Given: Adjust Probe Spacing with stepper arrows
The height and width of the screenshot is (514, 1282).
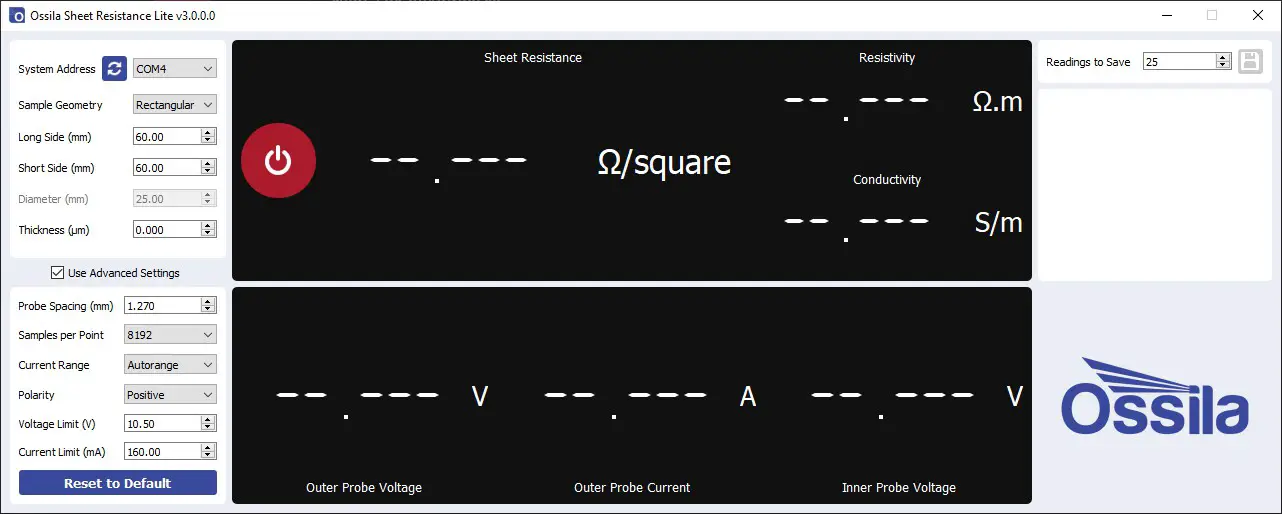Looking at the screenshot, I should [x=209, y=306].
